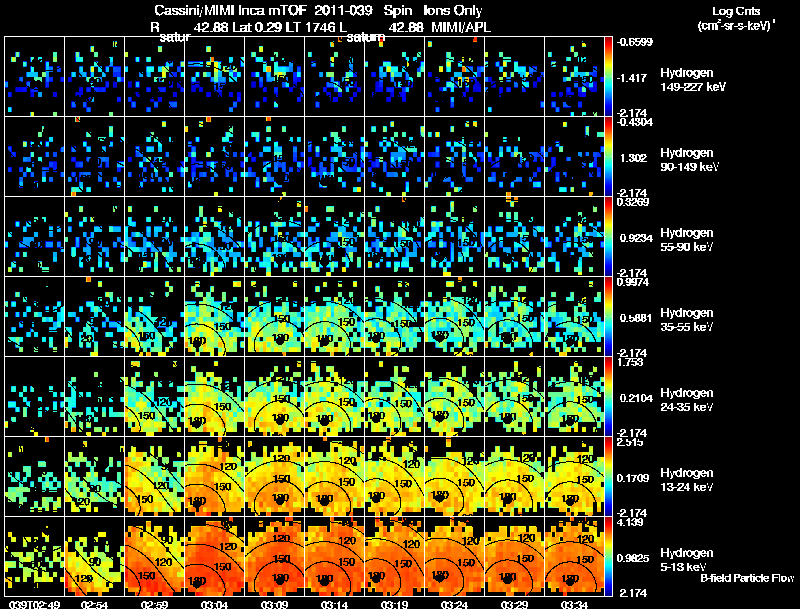Click the 'MIMI/APL' header text
The width and height of the screenshot is (800, 609).
tap(461, 27)
